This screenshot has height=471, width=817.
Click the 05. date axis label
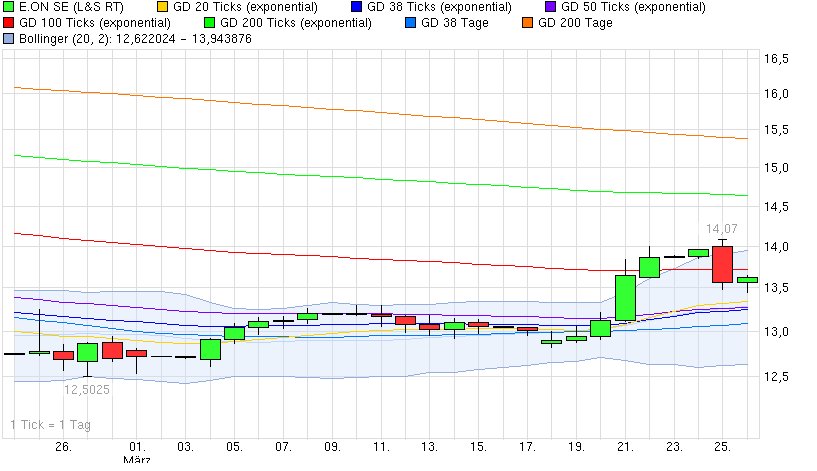tap(234, 447)
